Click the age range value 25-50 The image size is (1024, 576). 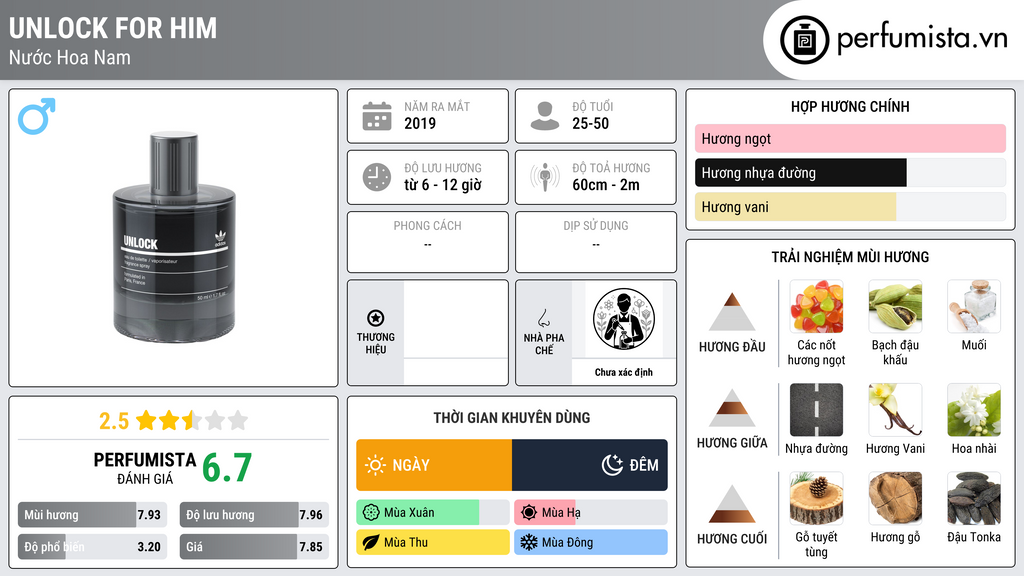pos(590,123)
